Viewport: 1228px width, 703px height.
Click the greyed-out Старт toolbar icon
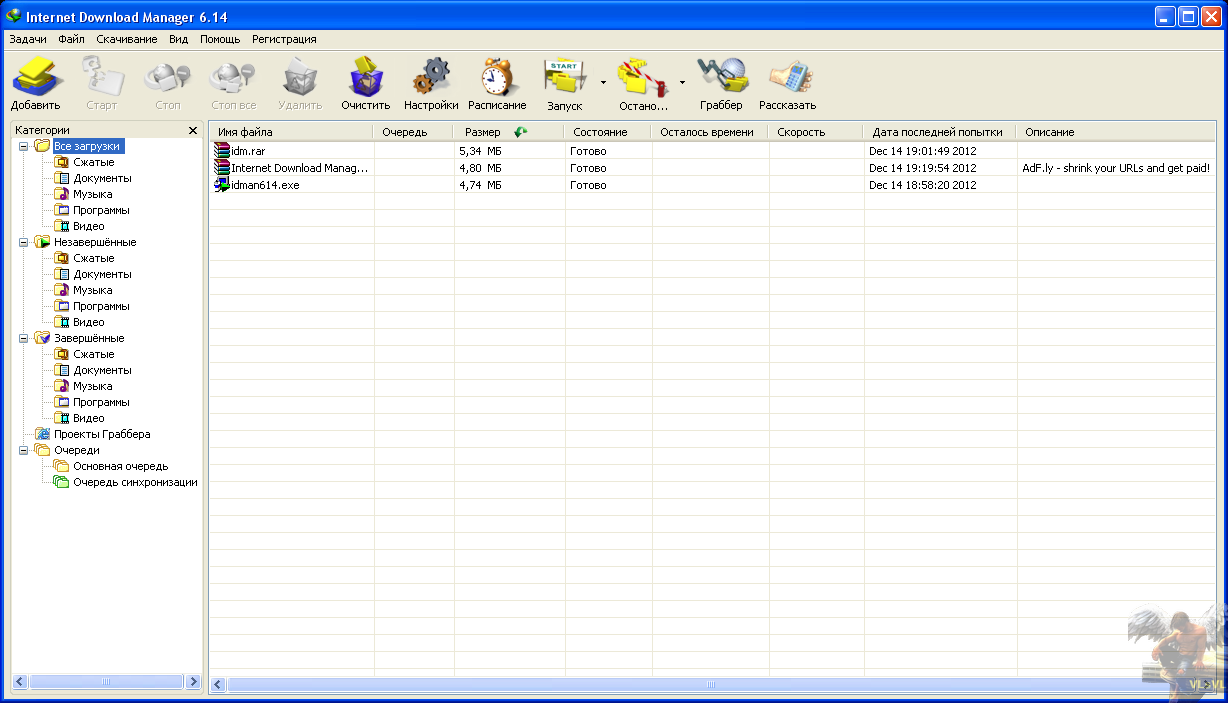[x=101, y=78]
